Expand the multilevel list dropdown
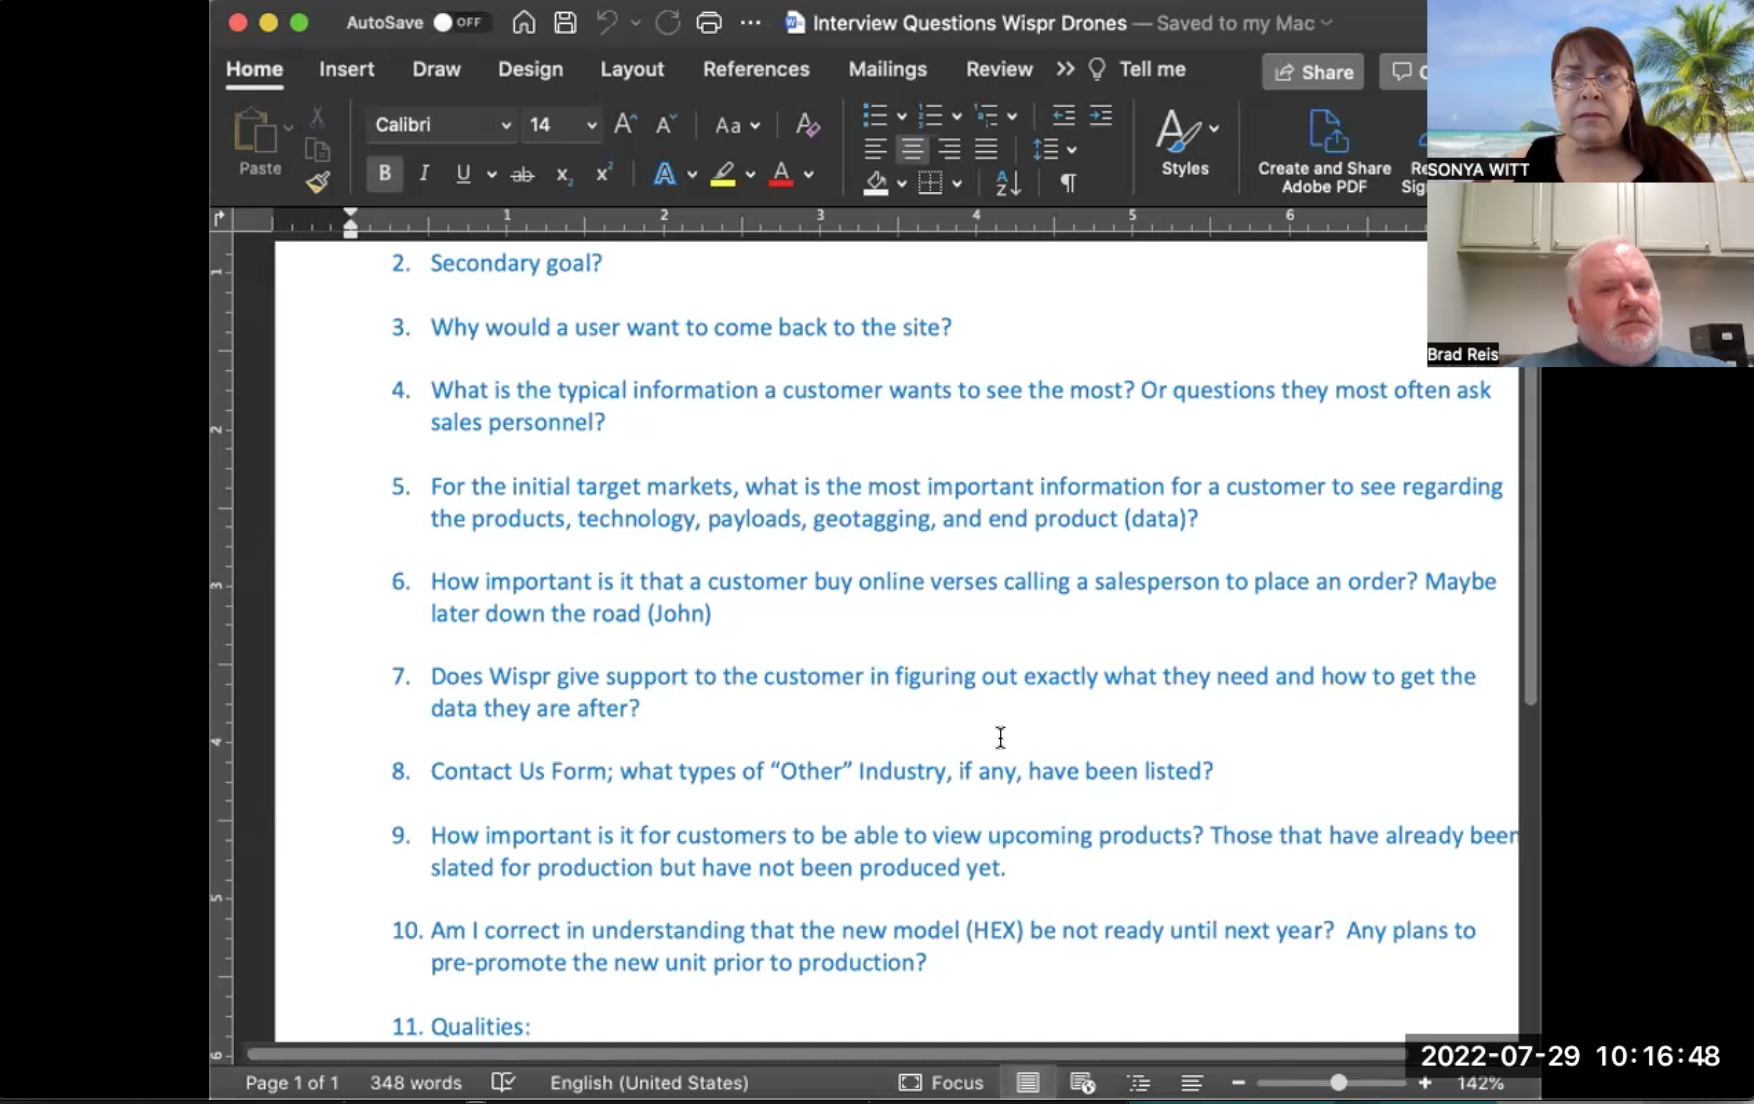 point(1012,117)
